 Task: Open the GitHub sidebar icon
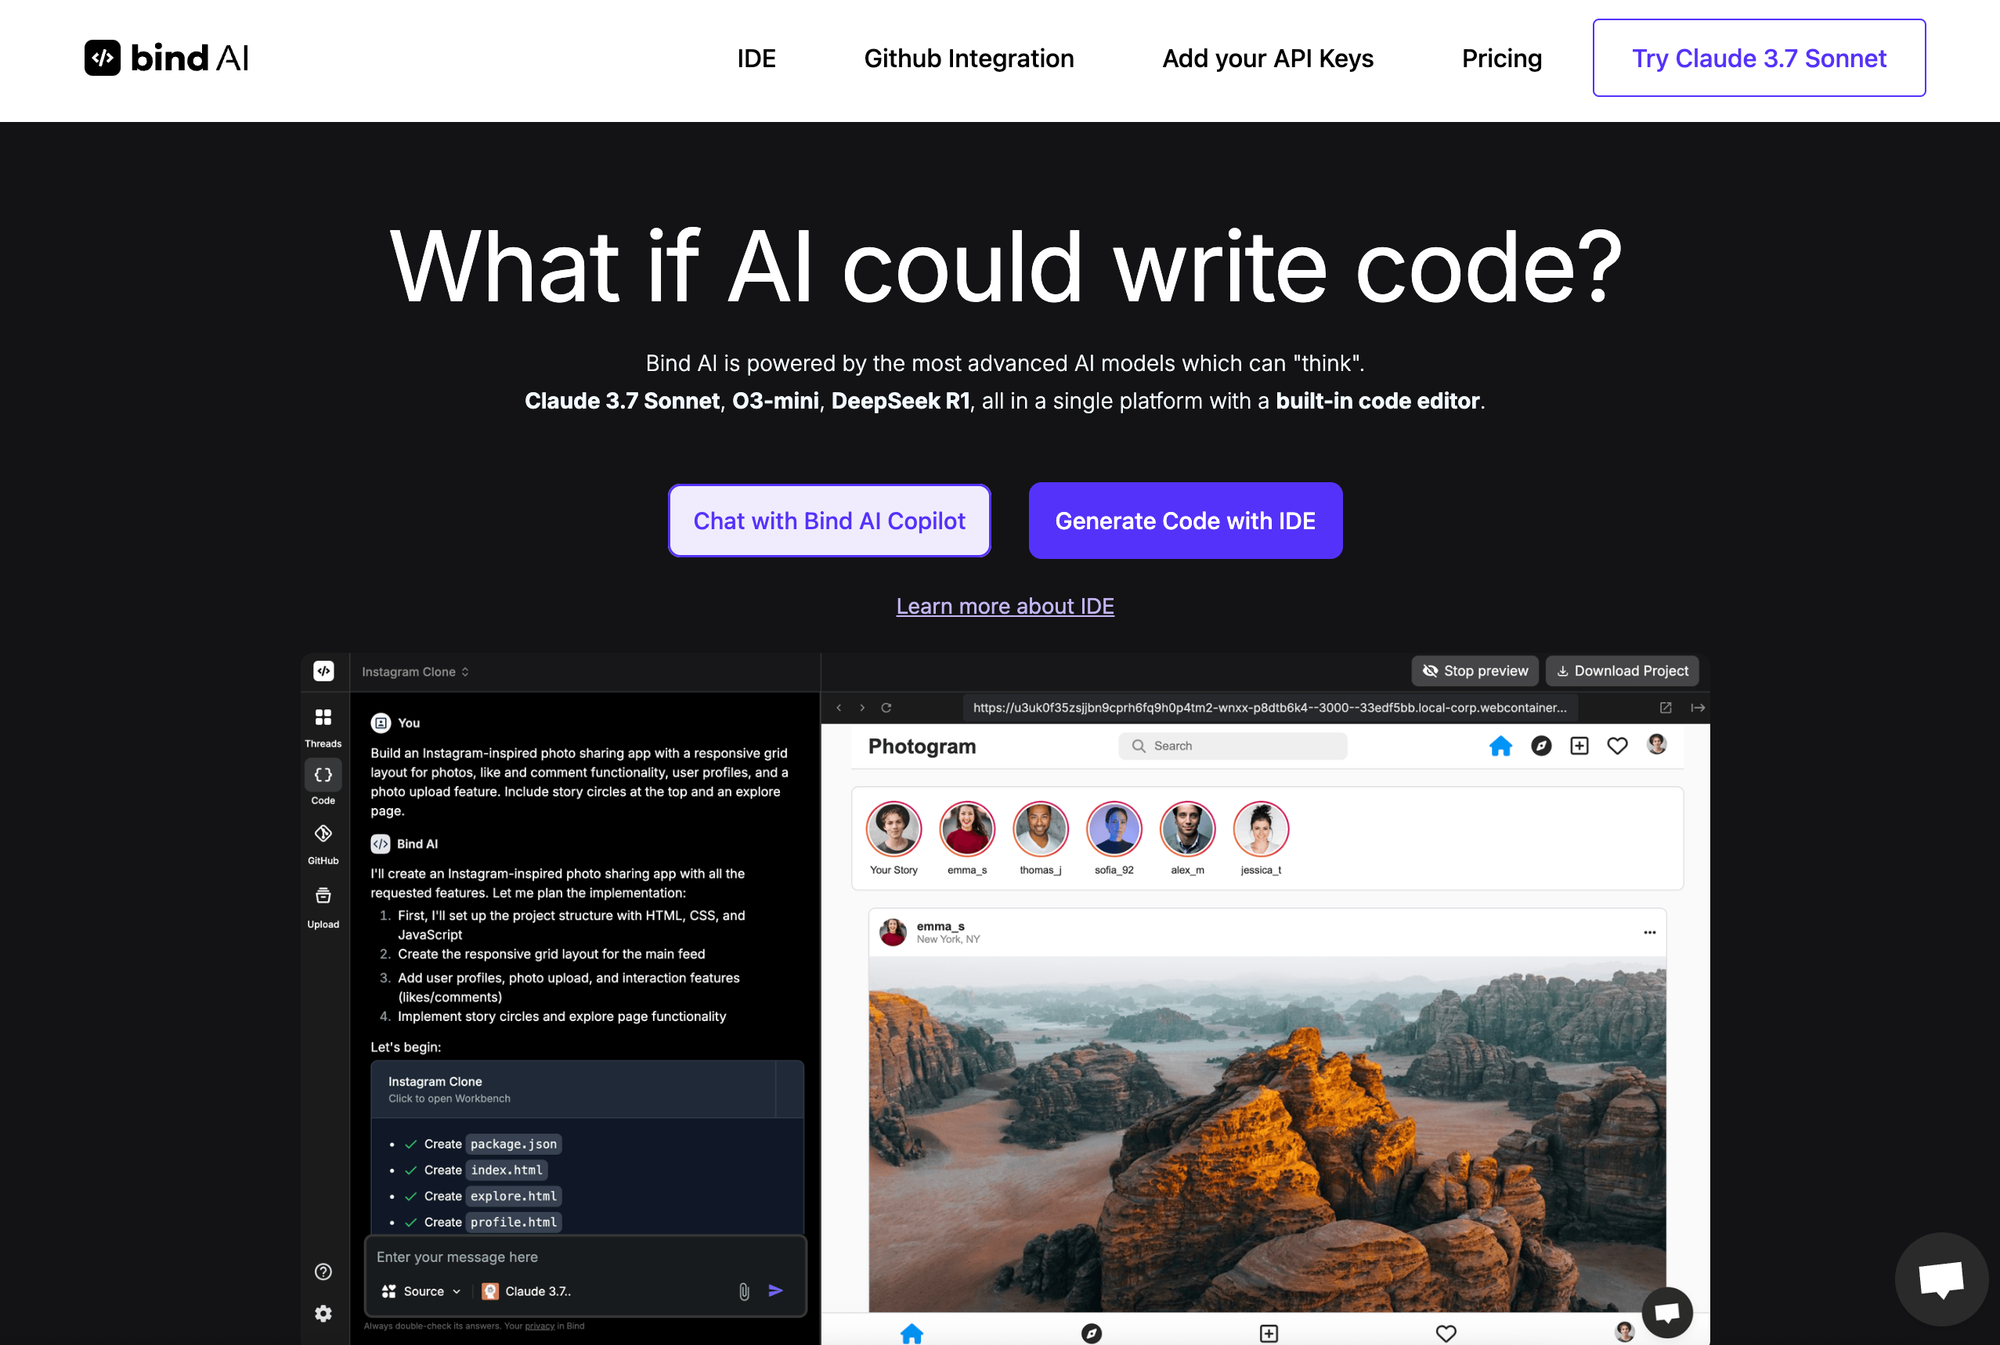coord(323,834)
